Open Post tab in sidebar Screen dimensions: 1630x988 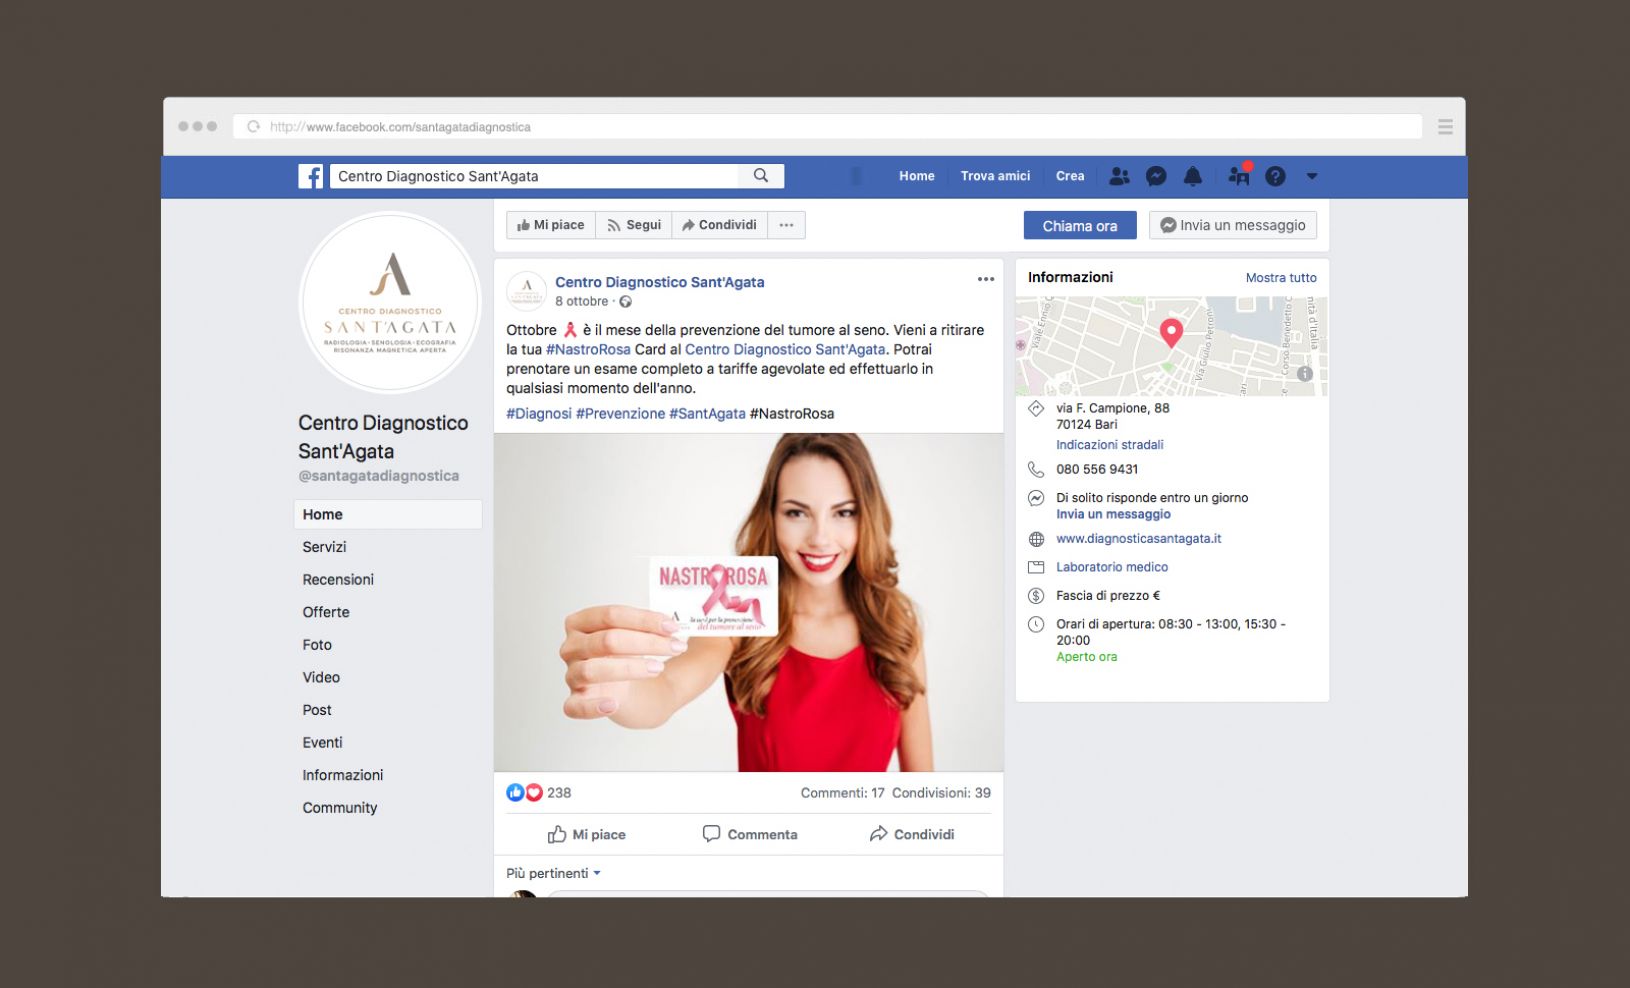coord(317,710)
